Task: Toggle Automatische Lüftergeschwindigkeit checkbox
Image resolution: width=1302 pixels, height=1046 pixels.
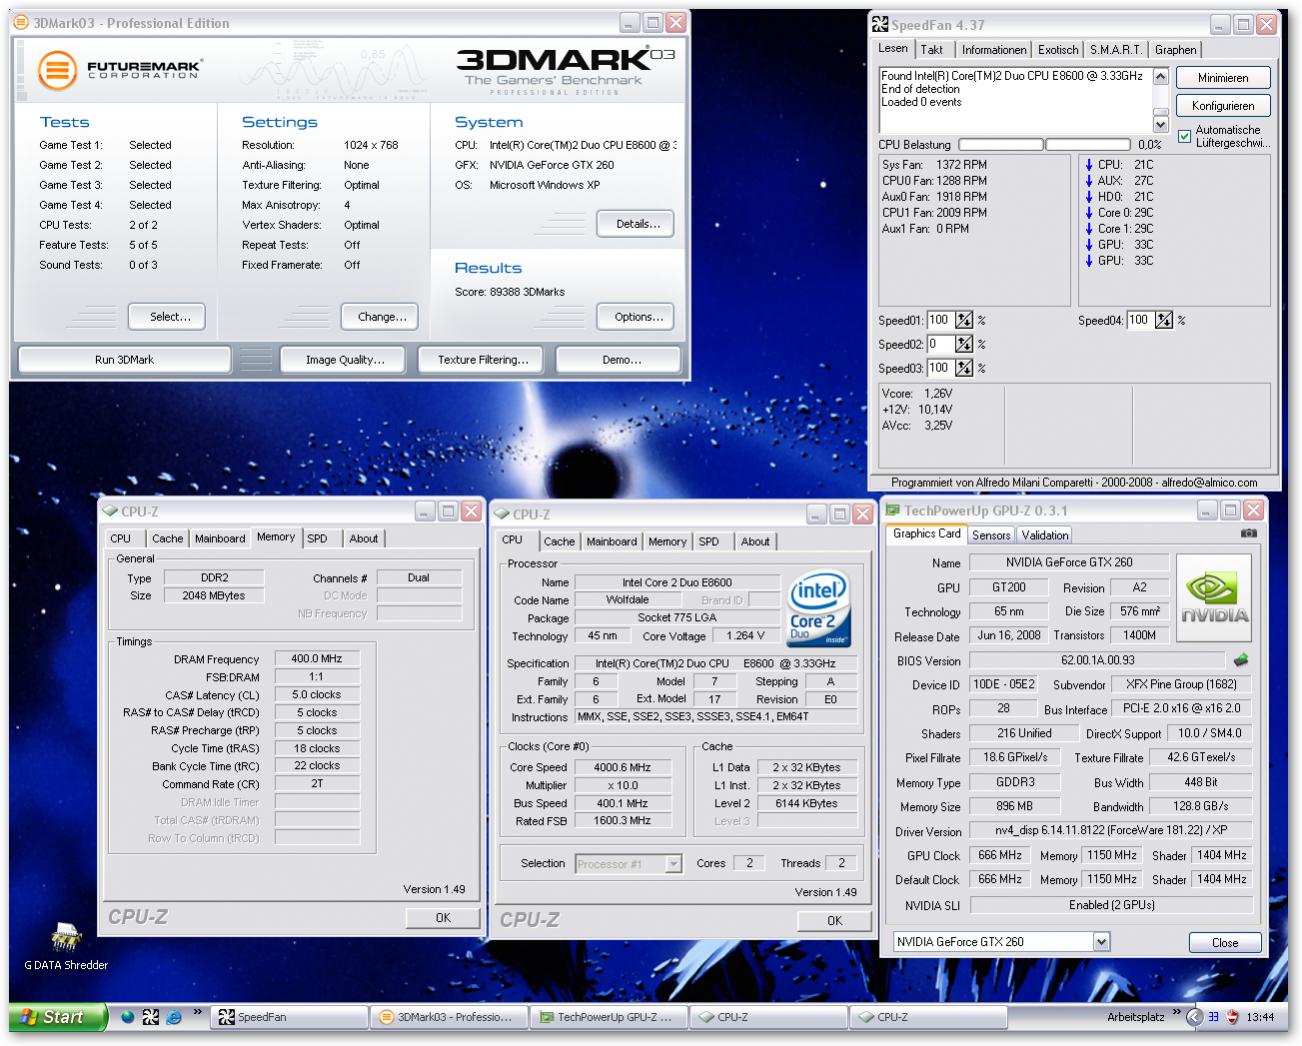Action: pos(1184,136)
